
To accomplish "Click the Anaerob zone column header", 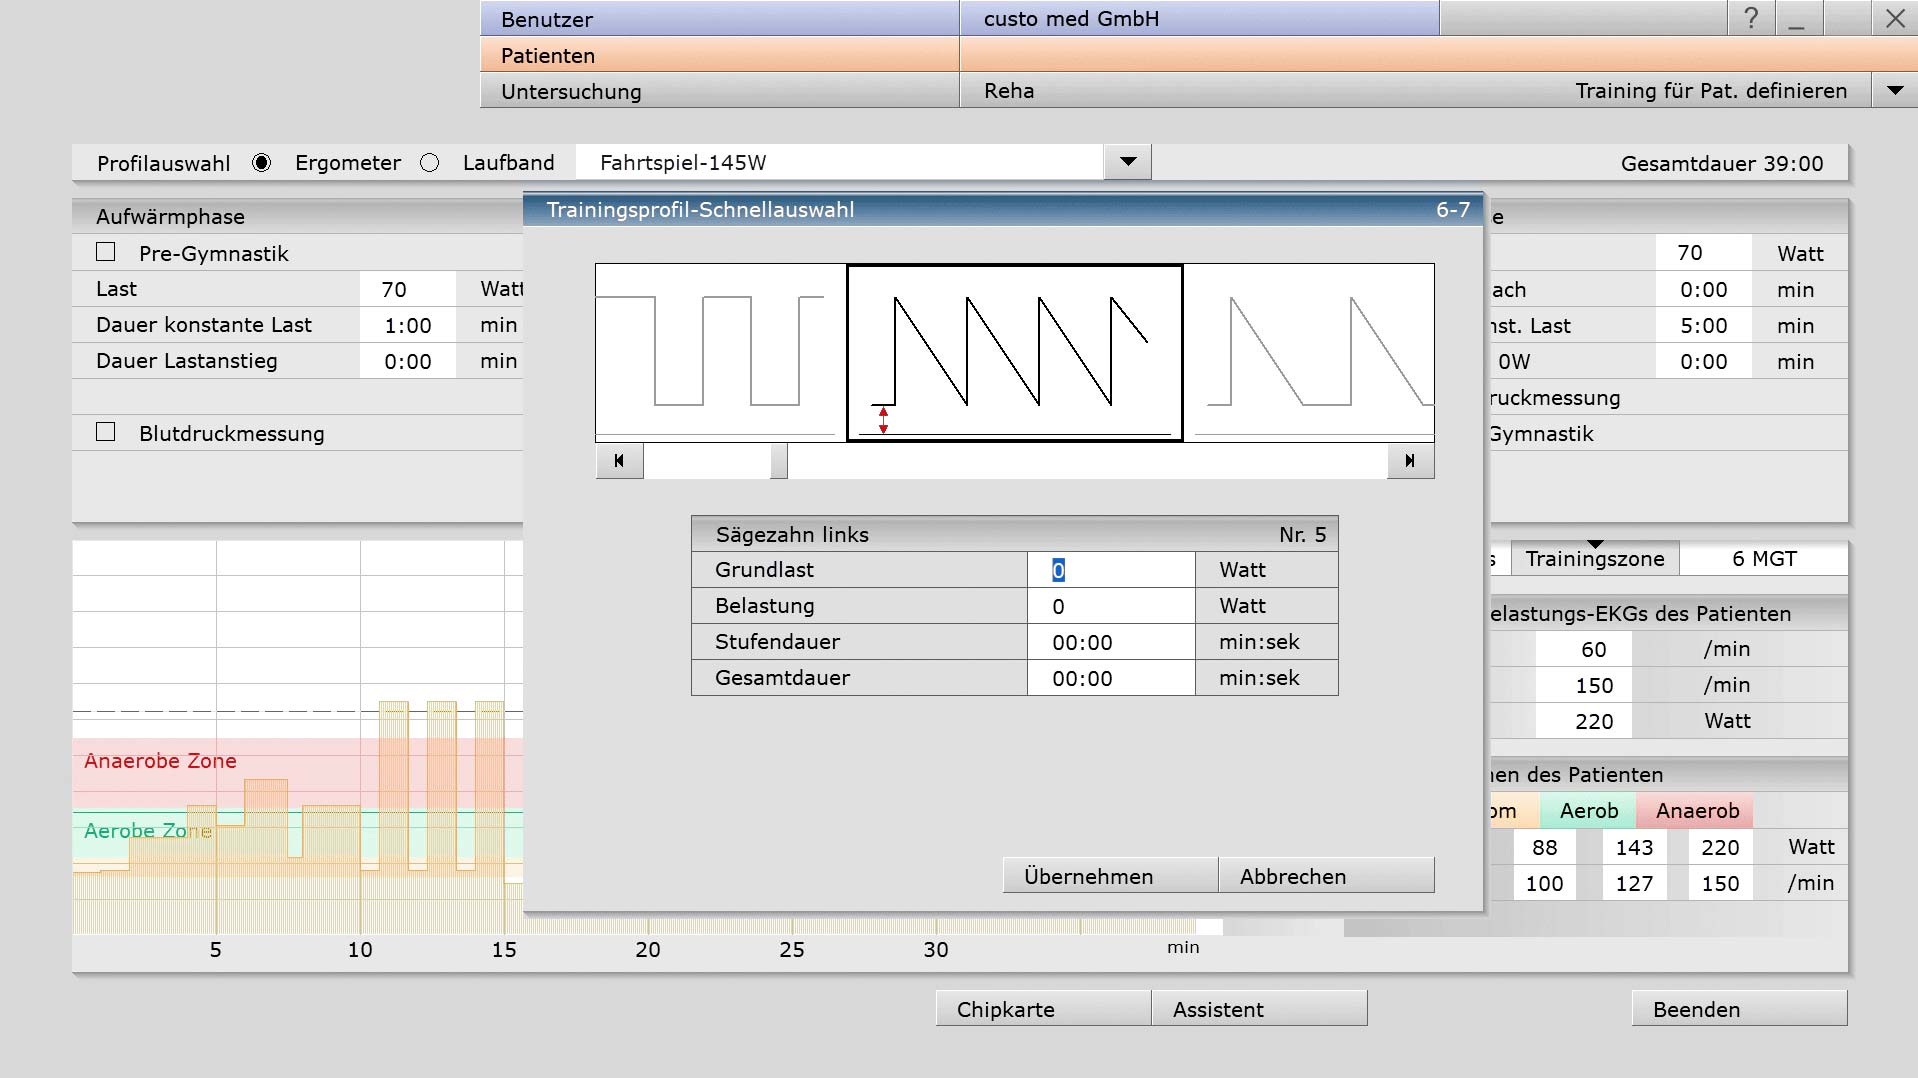I will coord(1696,811).
